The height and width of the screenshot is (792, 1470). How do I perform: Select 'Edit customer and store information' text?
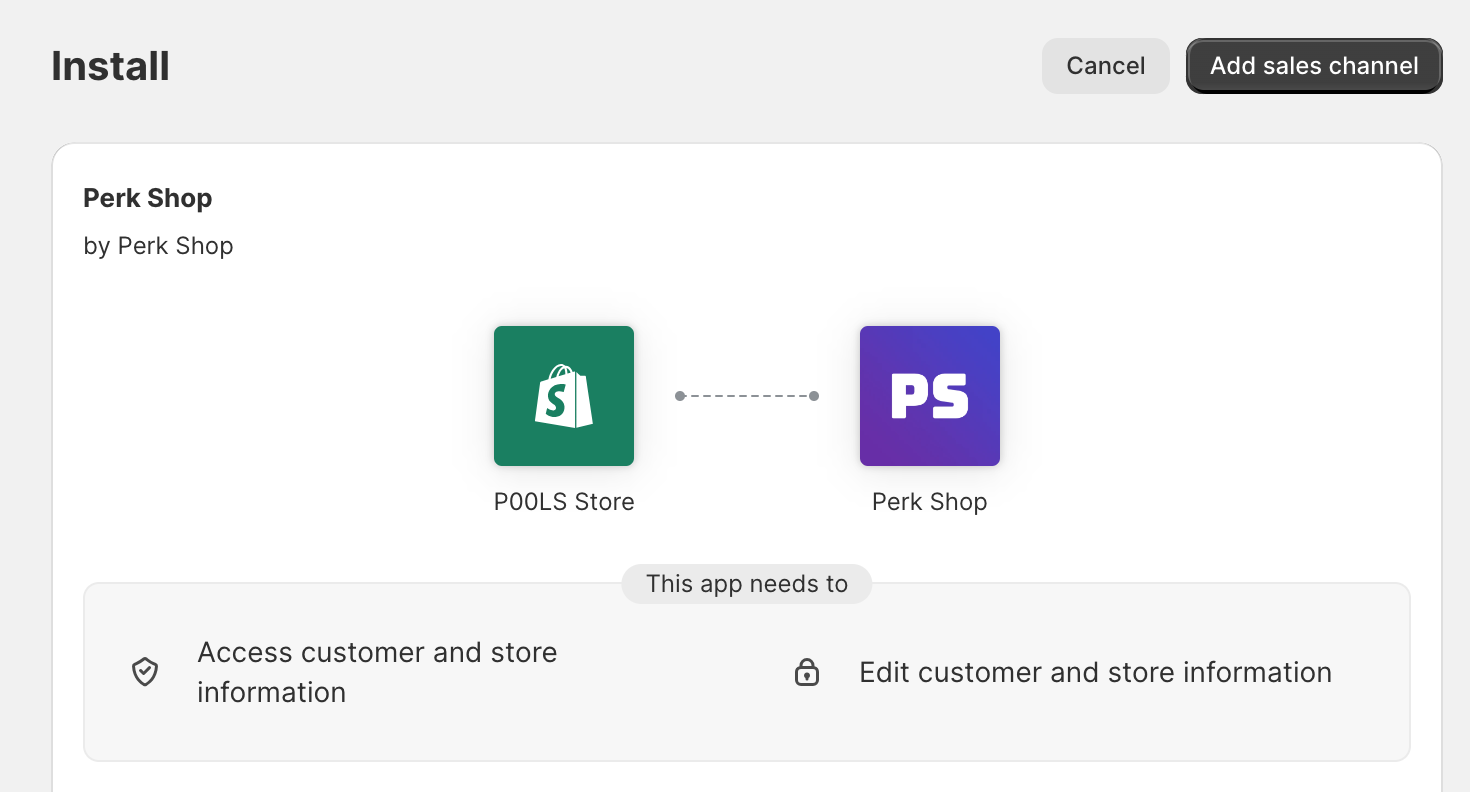point(1095,672)
